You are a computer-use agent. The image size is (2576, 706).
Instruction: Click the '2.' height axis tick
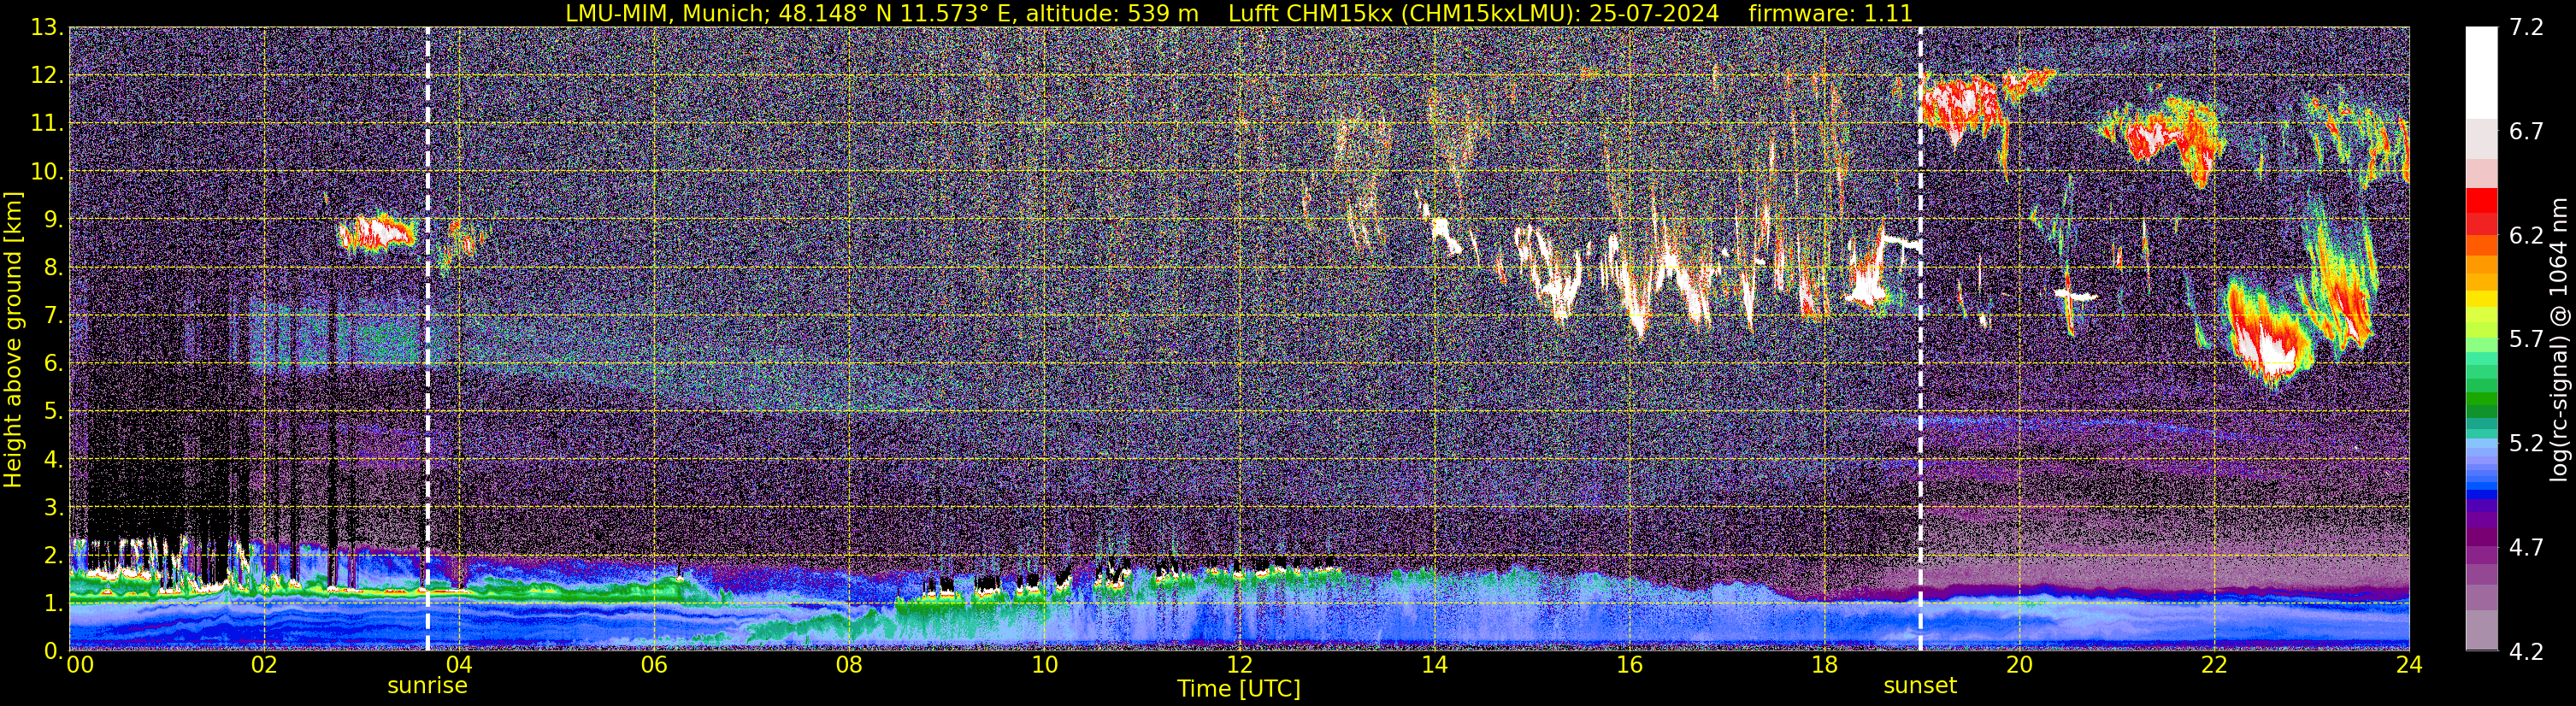tap(53, 556)
